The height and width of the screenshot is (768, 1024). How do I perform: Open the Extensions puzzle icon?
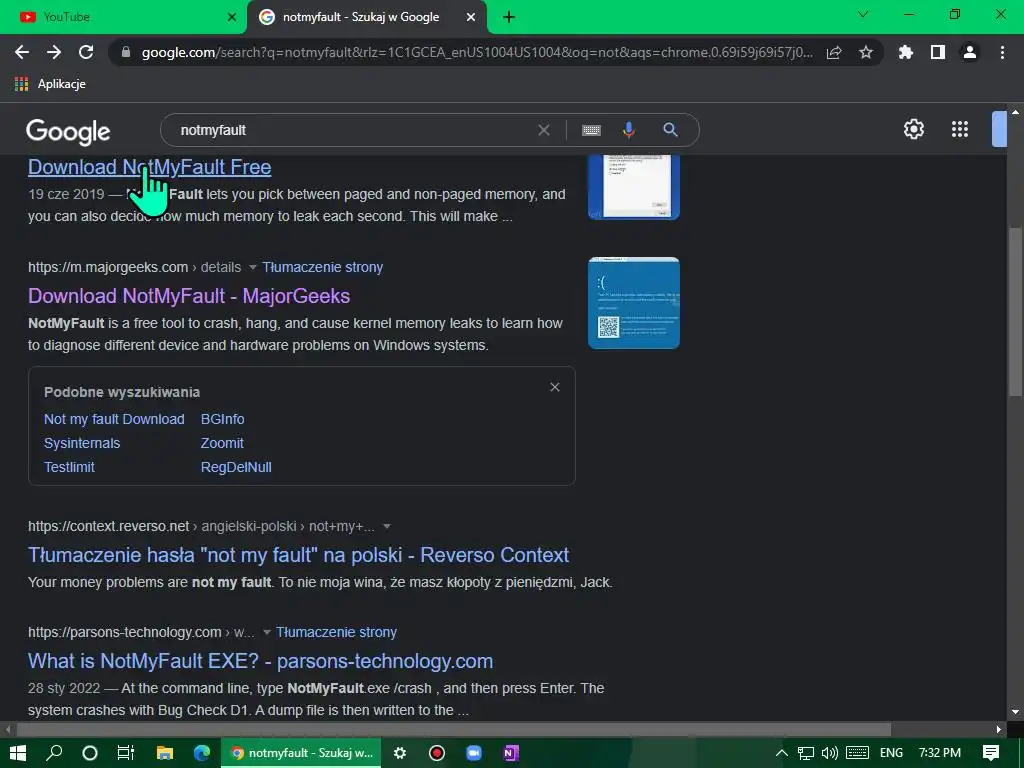[x=906, y=52]
